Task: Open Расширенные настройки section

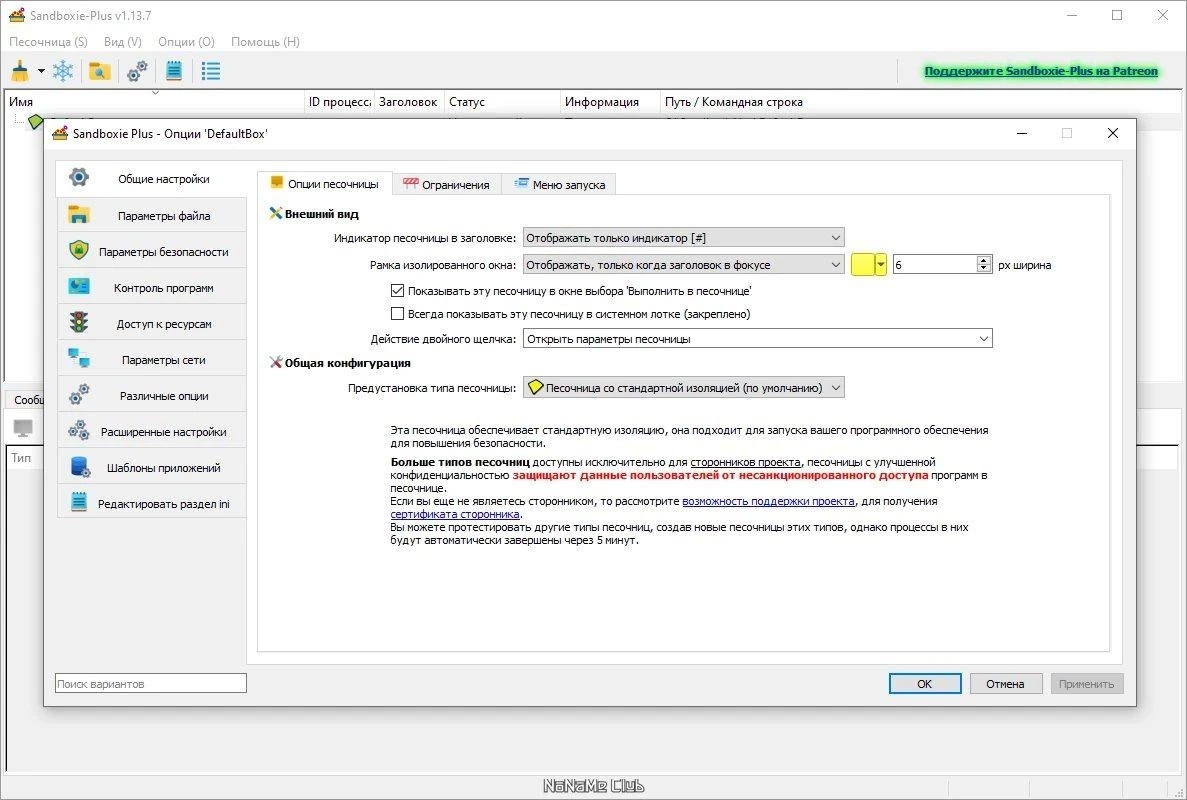Action: (x=151, y=431)
